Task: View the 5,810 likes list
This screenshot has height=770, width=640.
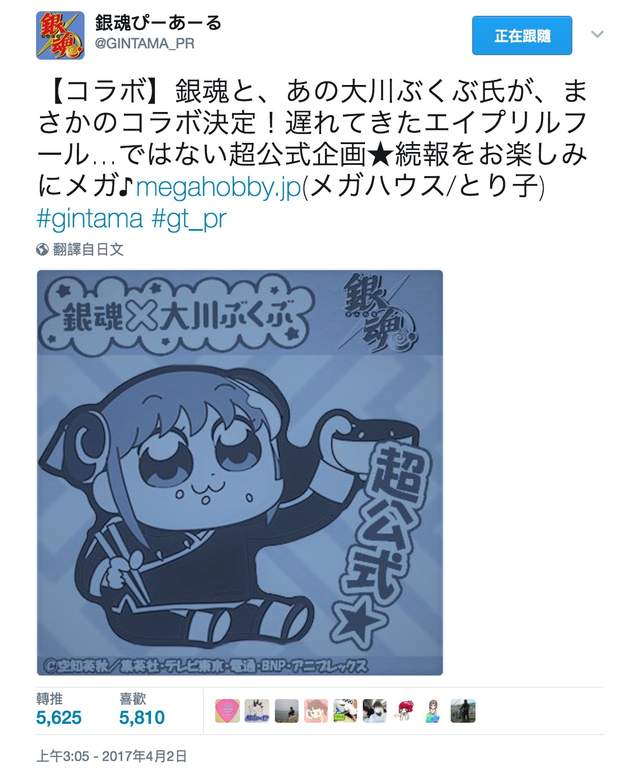Action: (142, 710)
